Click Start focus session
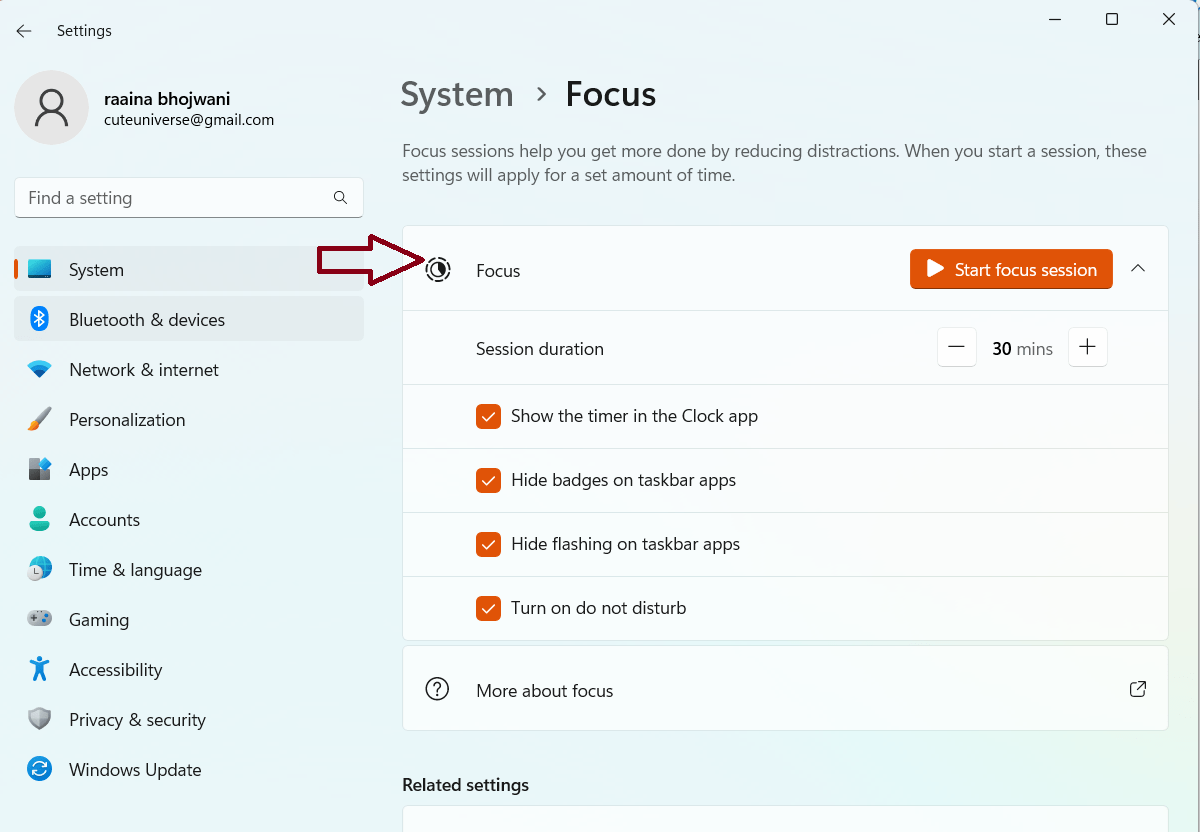 tap(1010, 269)
